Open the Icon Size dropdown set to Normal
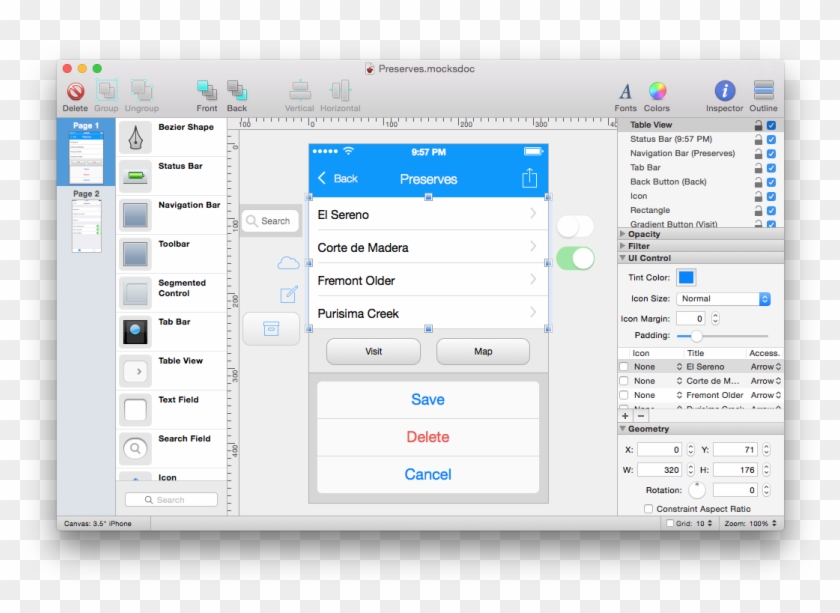 (723, 298)
